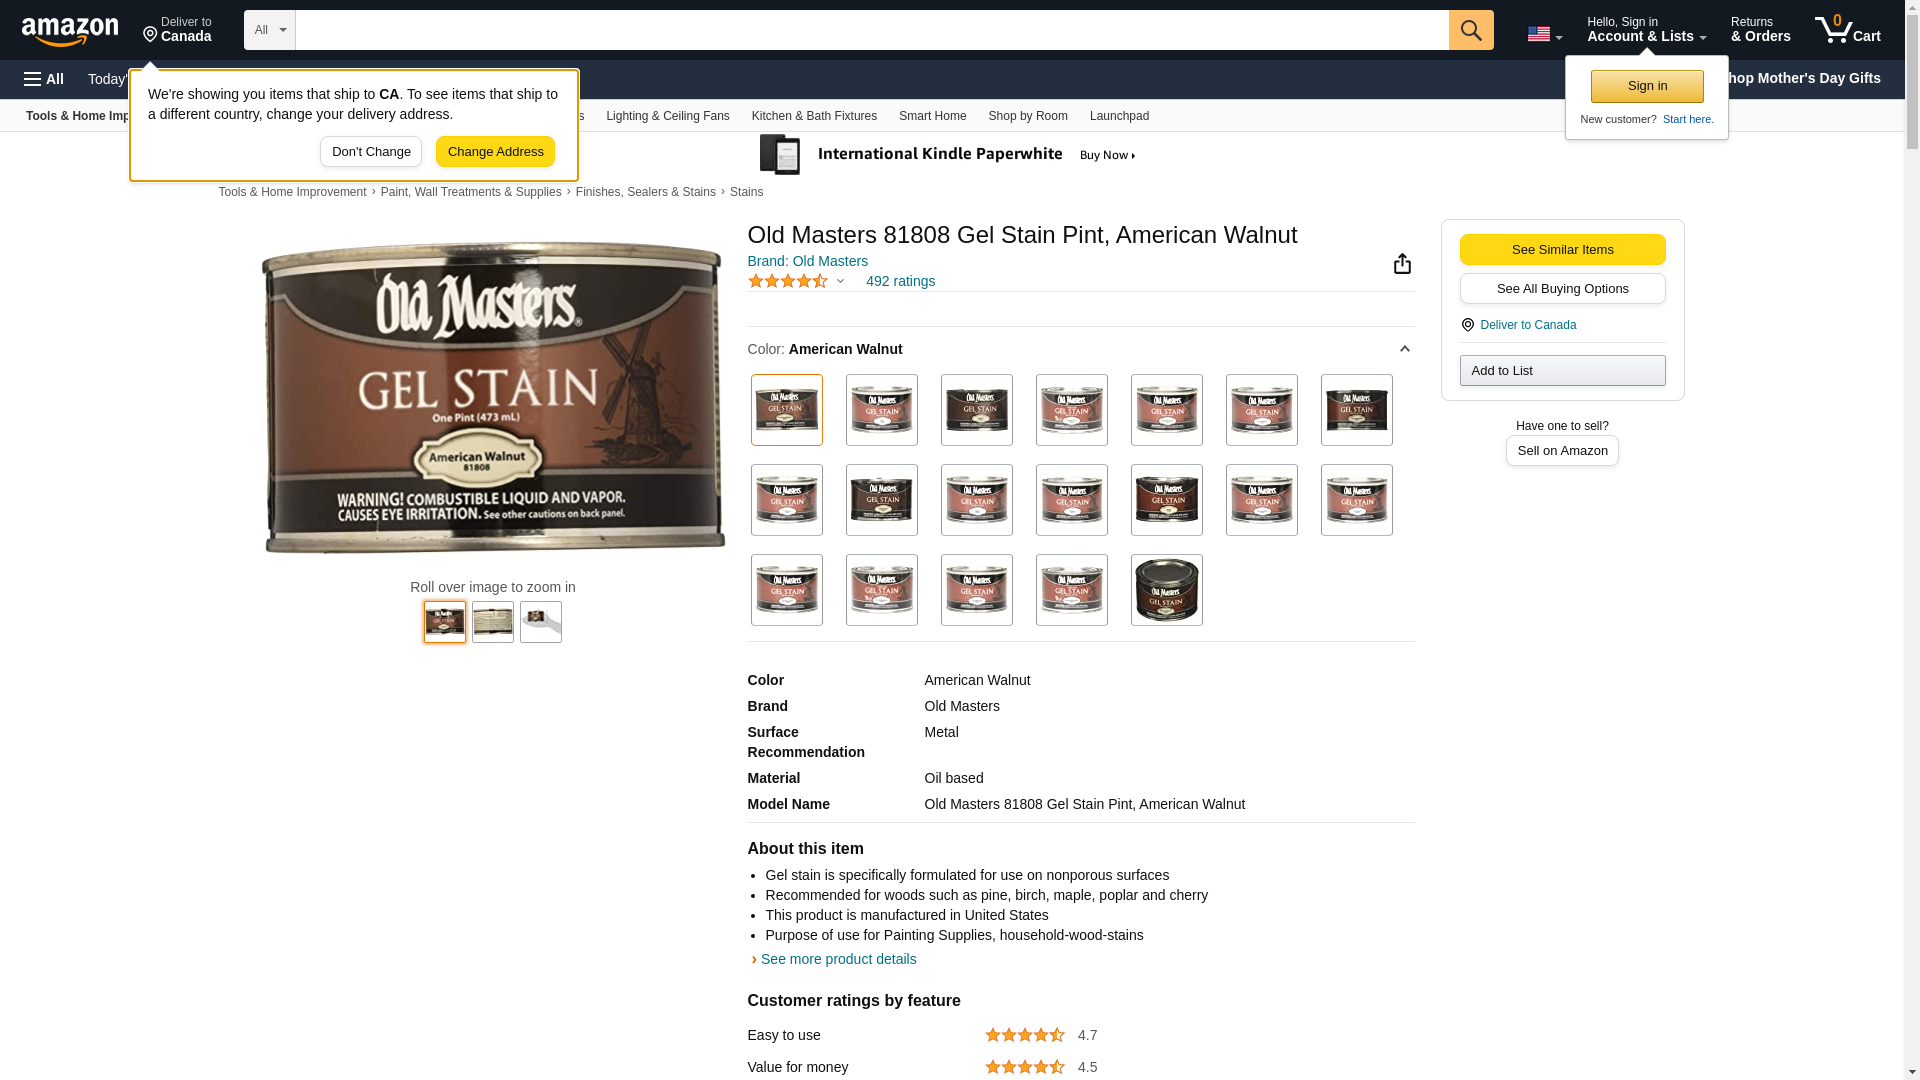1920x1080 pixels.
Task: Click into the search input field
Action: pos(872,30)
